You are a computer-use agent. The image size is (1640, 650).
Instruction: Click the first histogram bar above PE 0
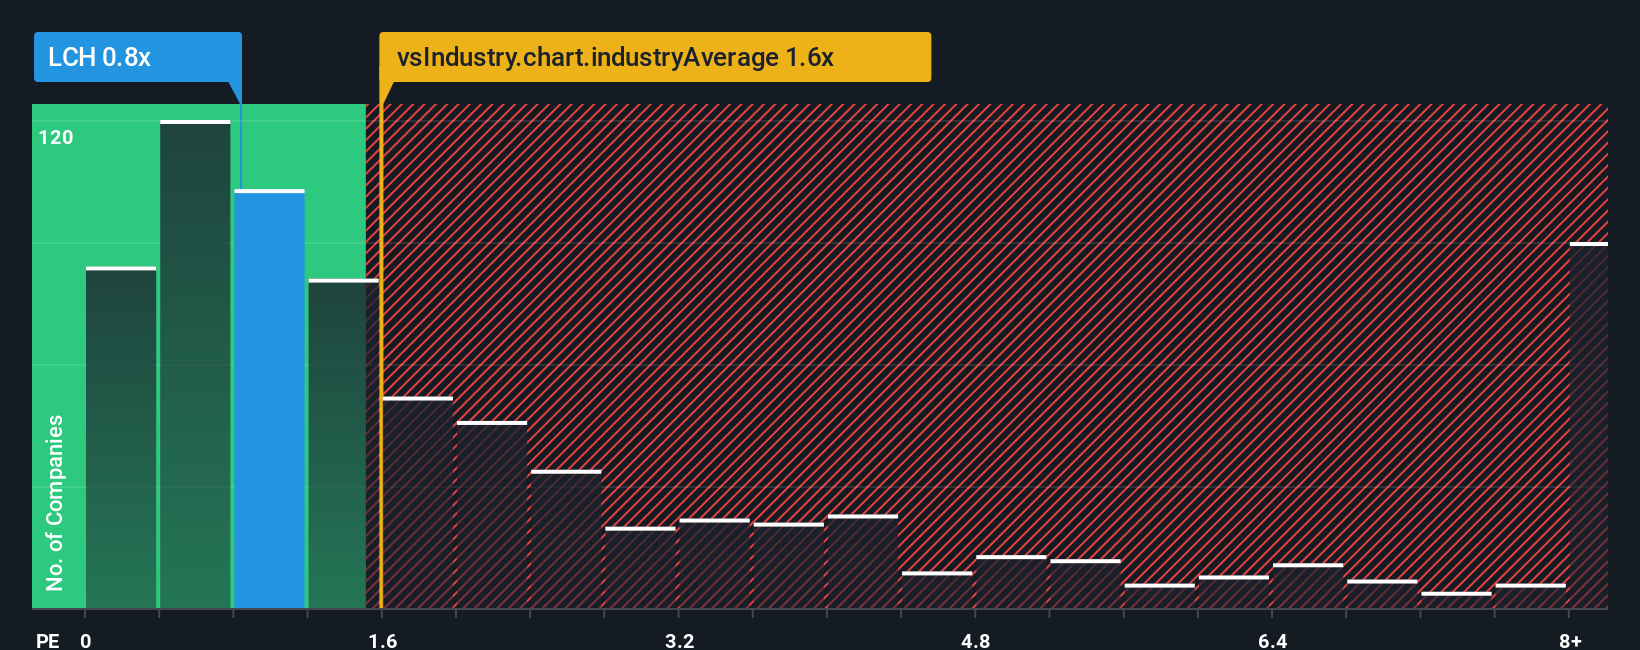pyautogui.click(x=121, y=437)
